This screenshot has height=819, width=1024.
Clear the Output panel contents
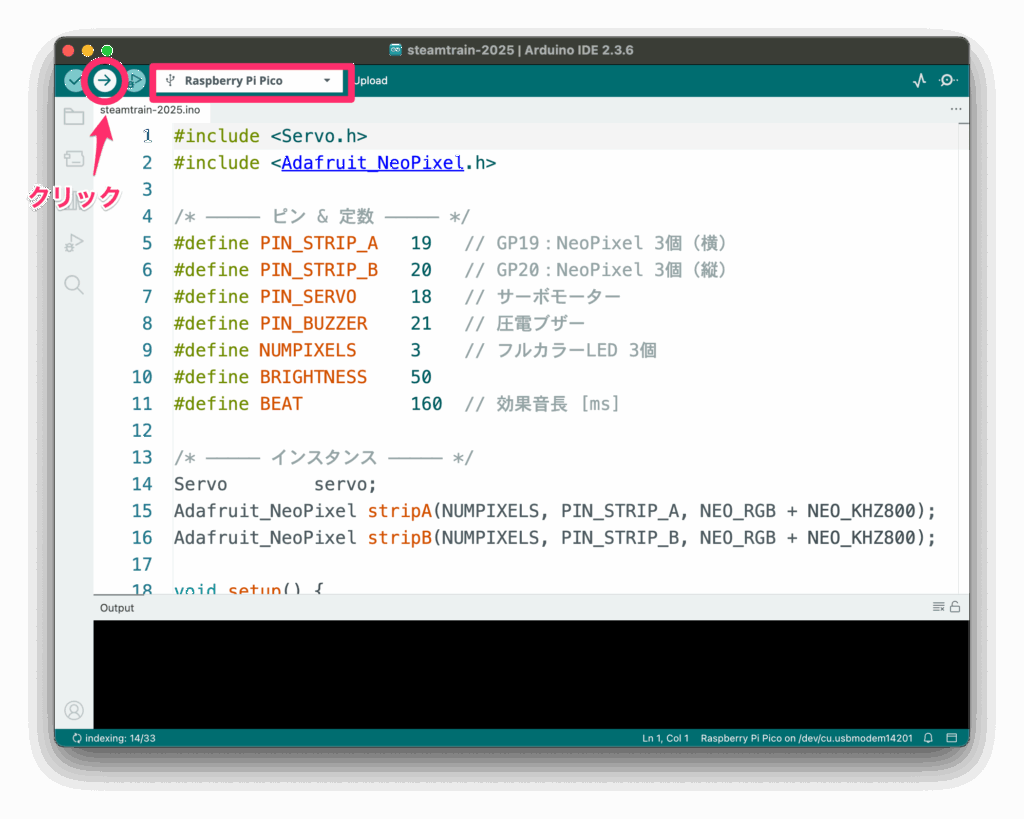[x=938, y=607]
